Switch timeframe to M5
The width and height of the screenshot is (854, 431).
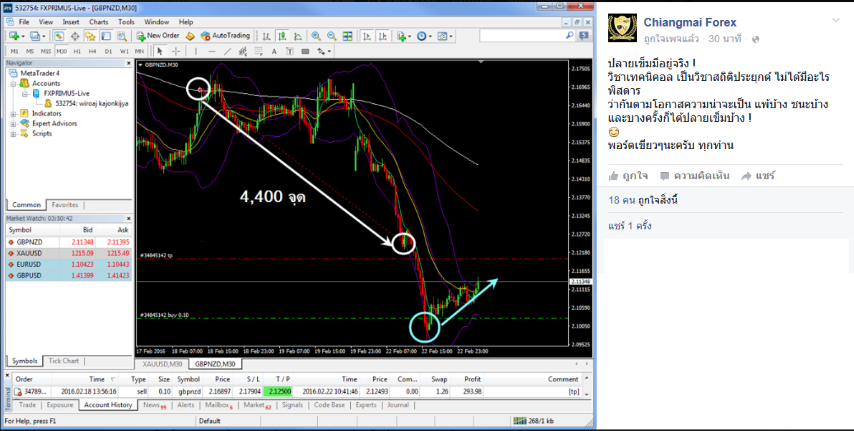tap(30, 51)
